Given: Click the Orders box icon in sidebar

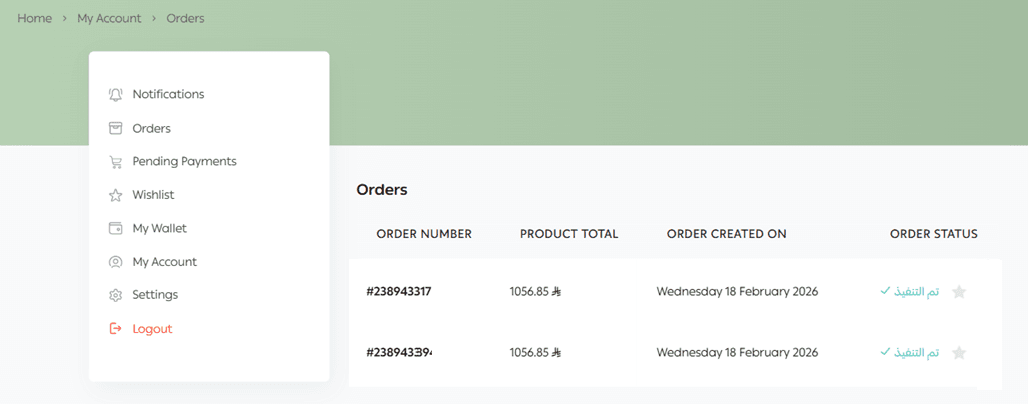Looking at the screenshot, I should (x=115, y=128).
